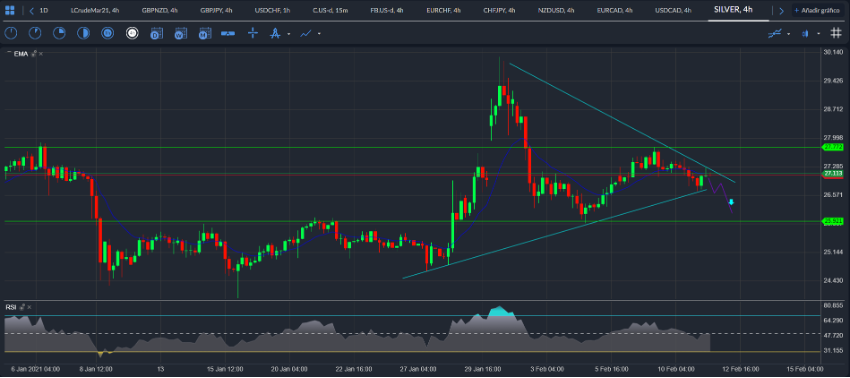Open the line indicators tool icon
The height and width of the screenshot is (378, 850).
306,34
